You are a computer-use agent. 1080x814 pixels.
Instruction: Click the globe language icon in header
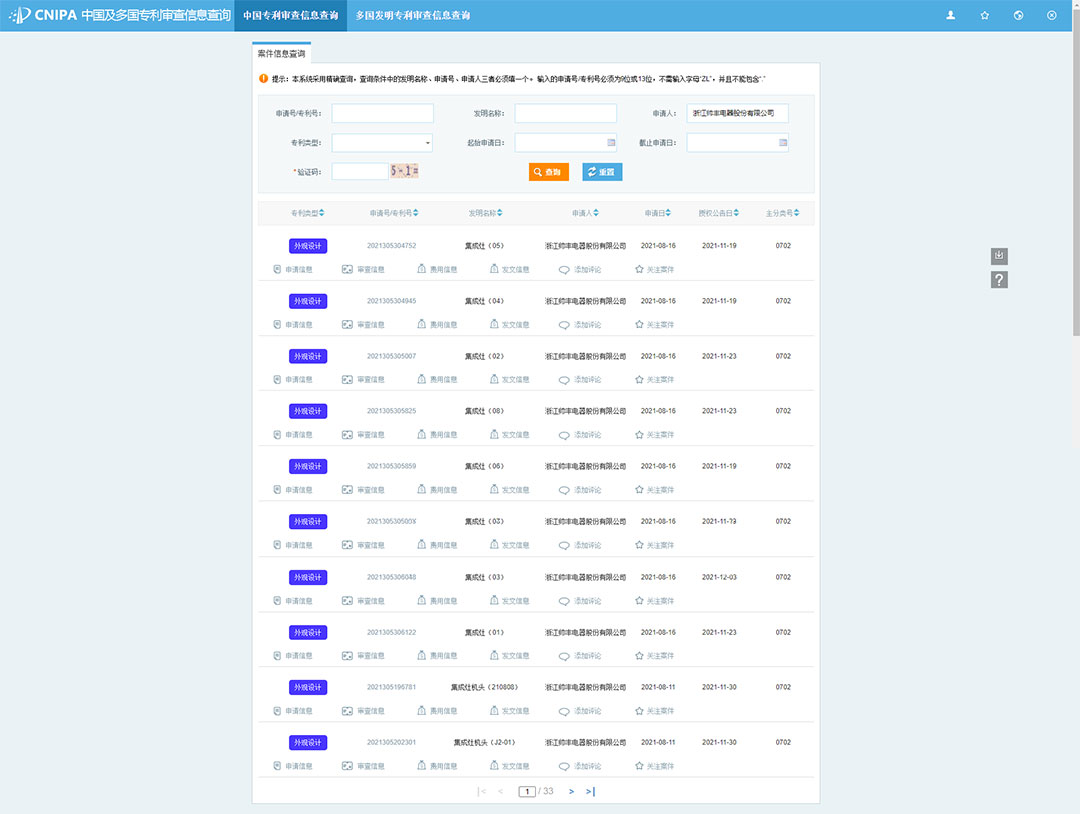(1018, 15)
